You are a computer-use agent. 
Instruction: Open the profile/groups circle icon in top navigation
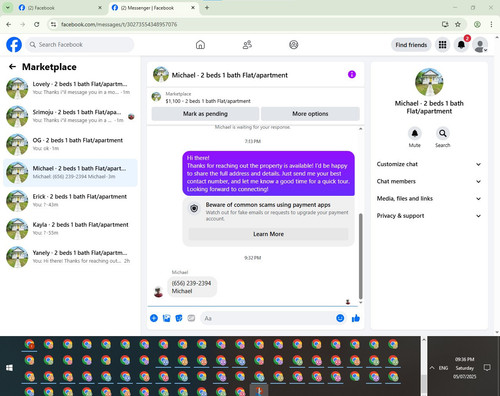pyautogui.click(x=294, y=45)
